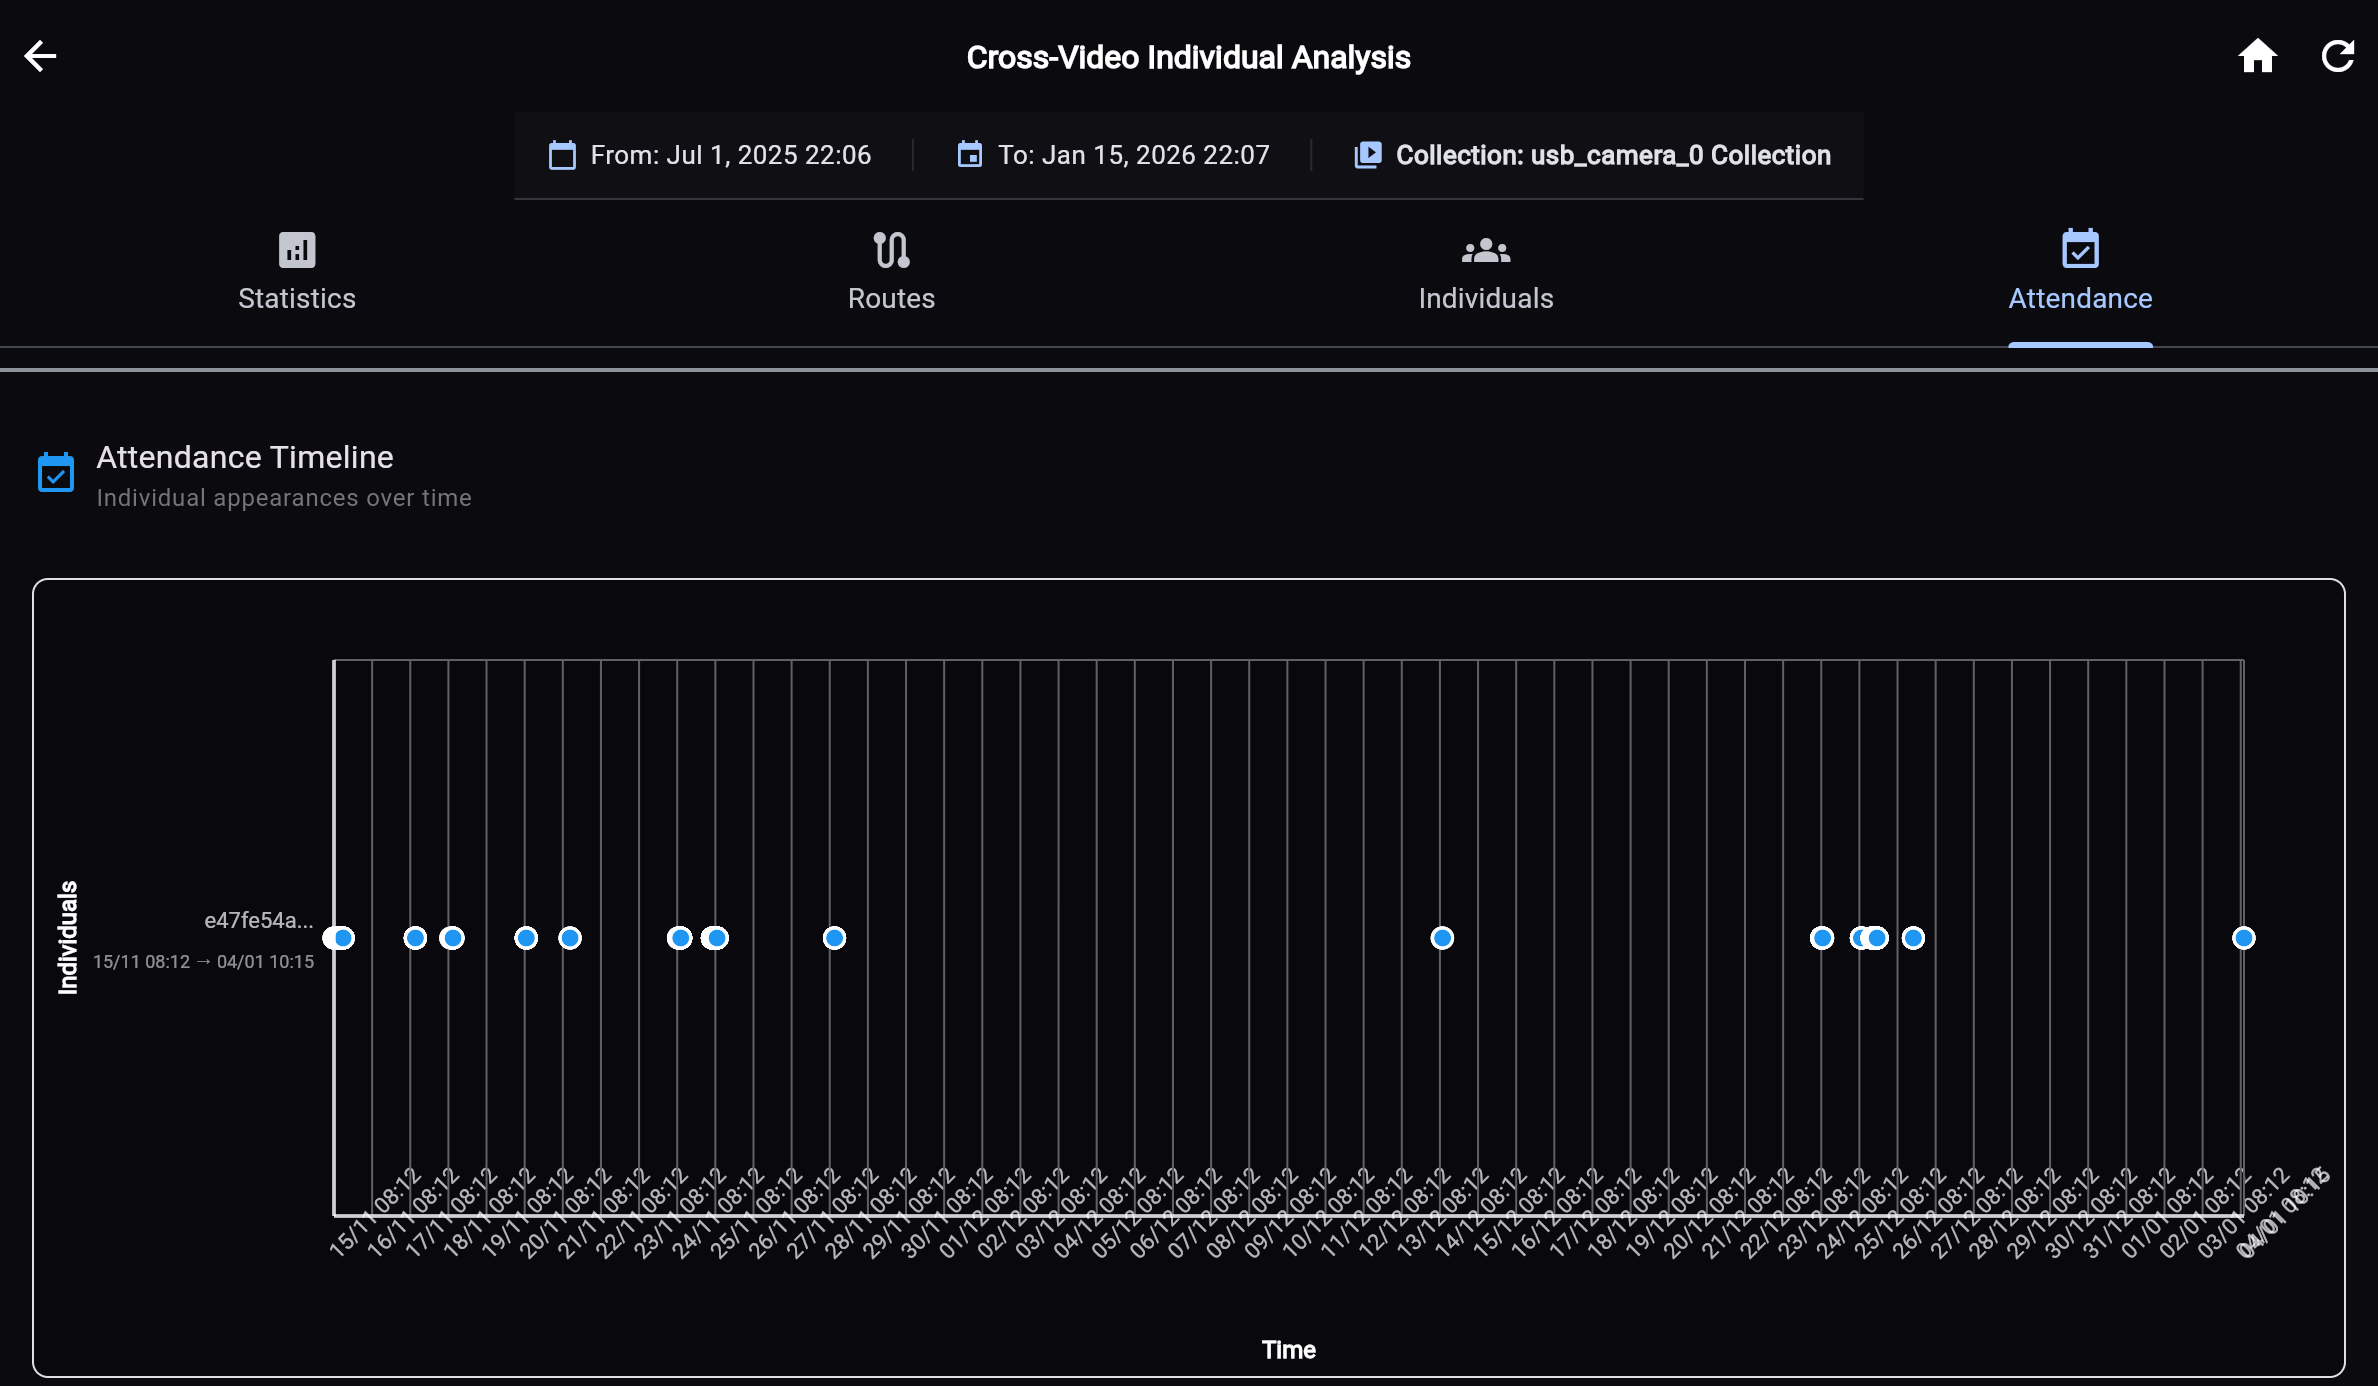Click the refresh icon to reload data
The width and height of the screenshot is (2378, 1386).
(x=2338, y=56)
